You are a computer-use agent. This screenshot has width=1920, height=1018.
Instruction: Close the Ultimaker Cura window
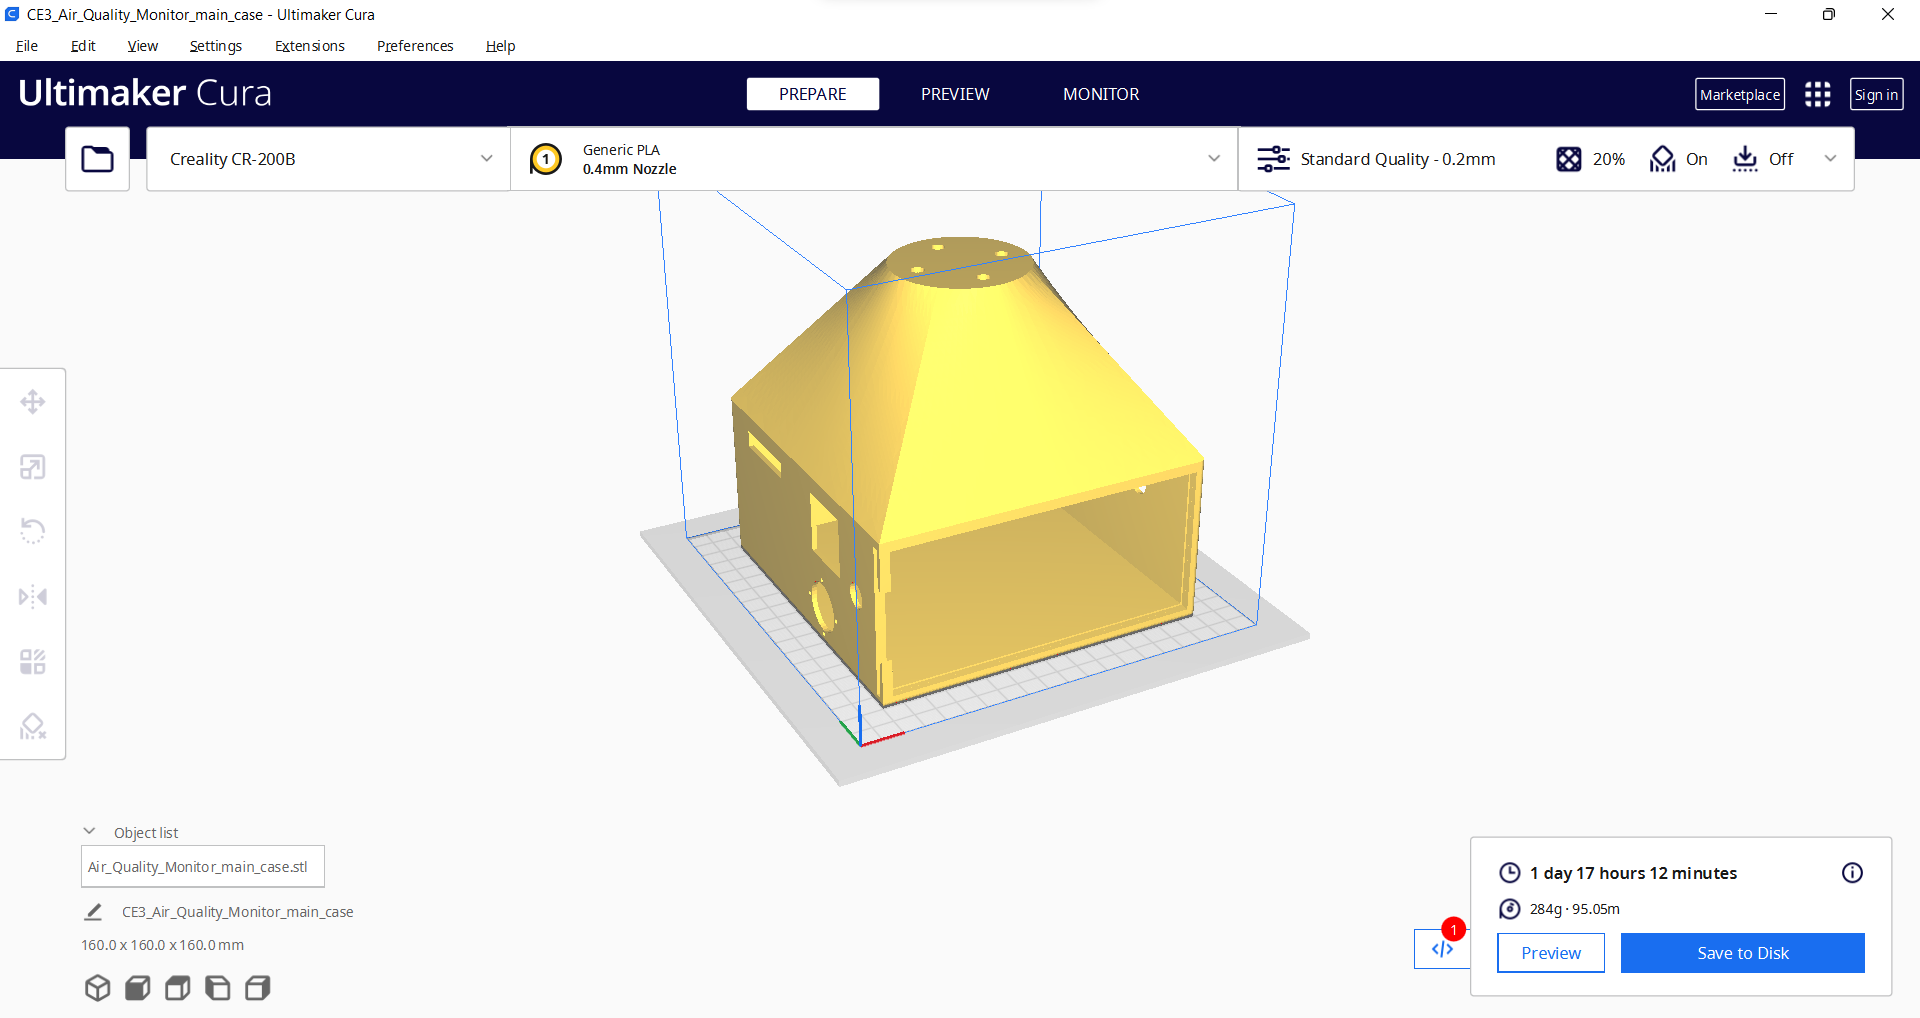pos(1888,14)
